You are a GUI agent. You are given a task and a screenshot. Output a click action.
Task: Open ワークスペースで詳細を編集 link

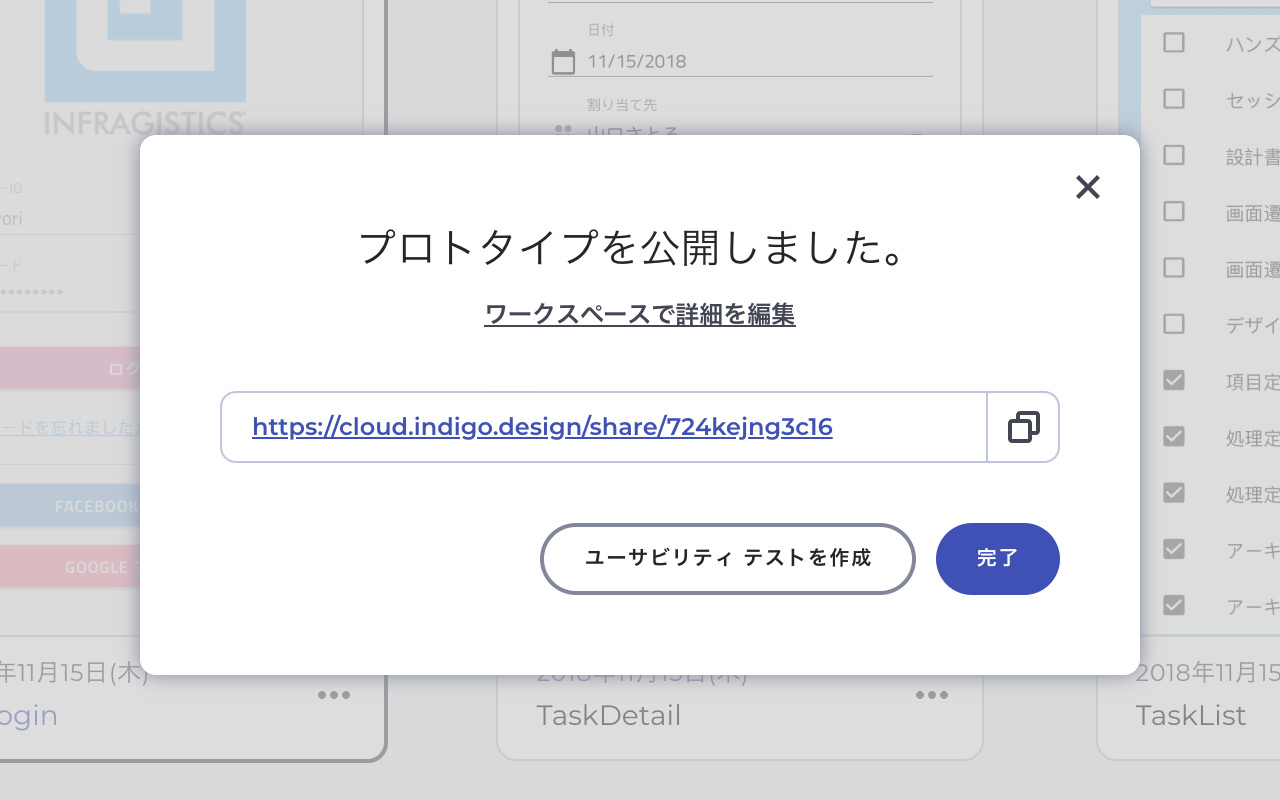pyautogui.click(x=639, y=315)
